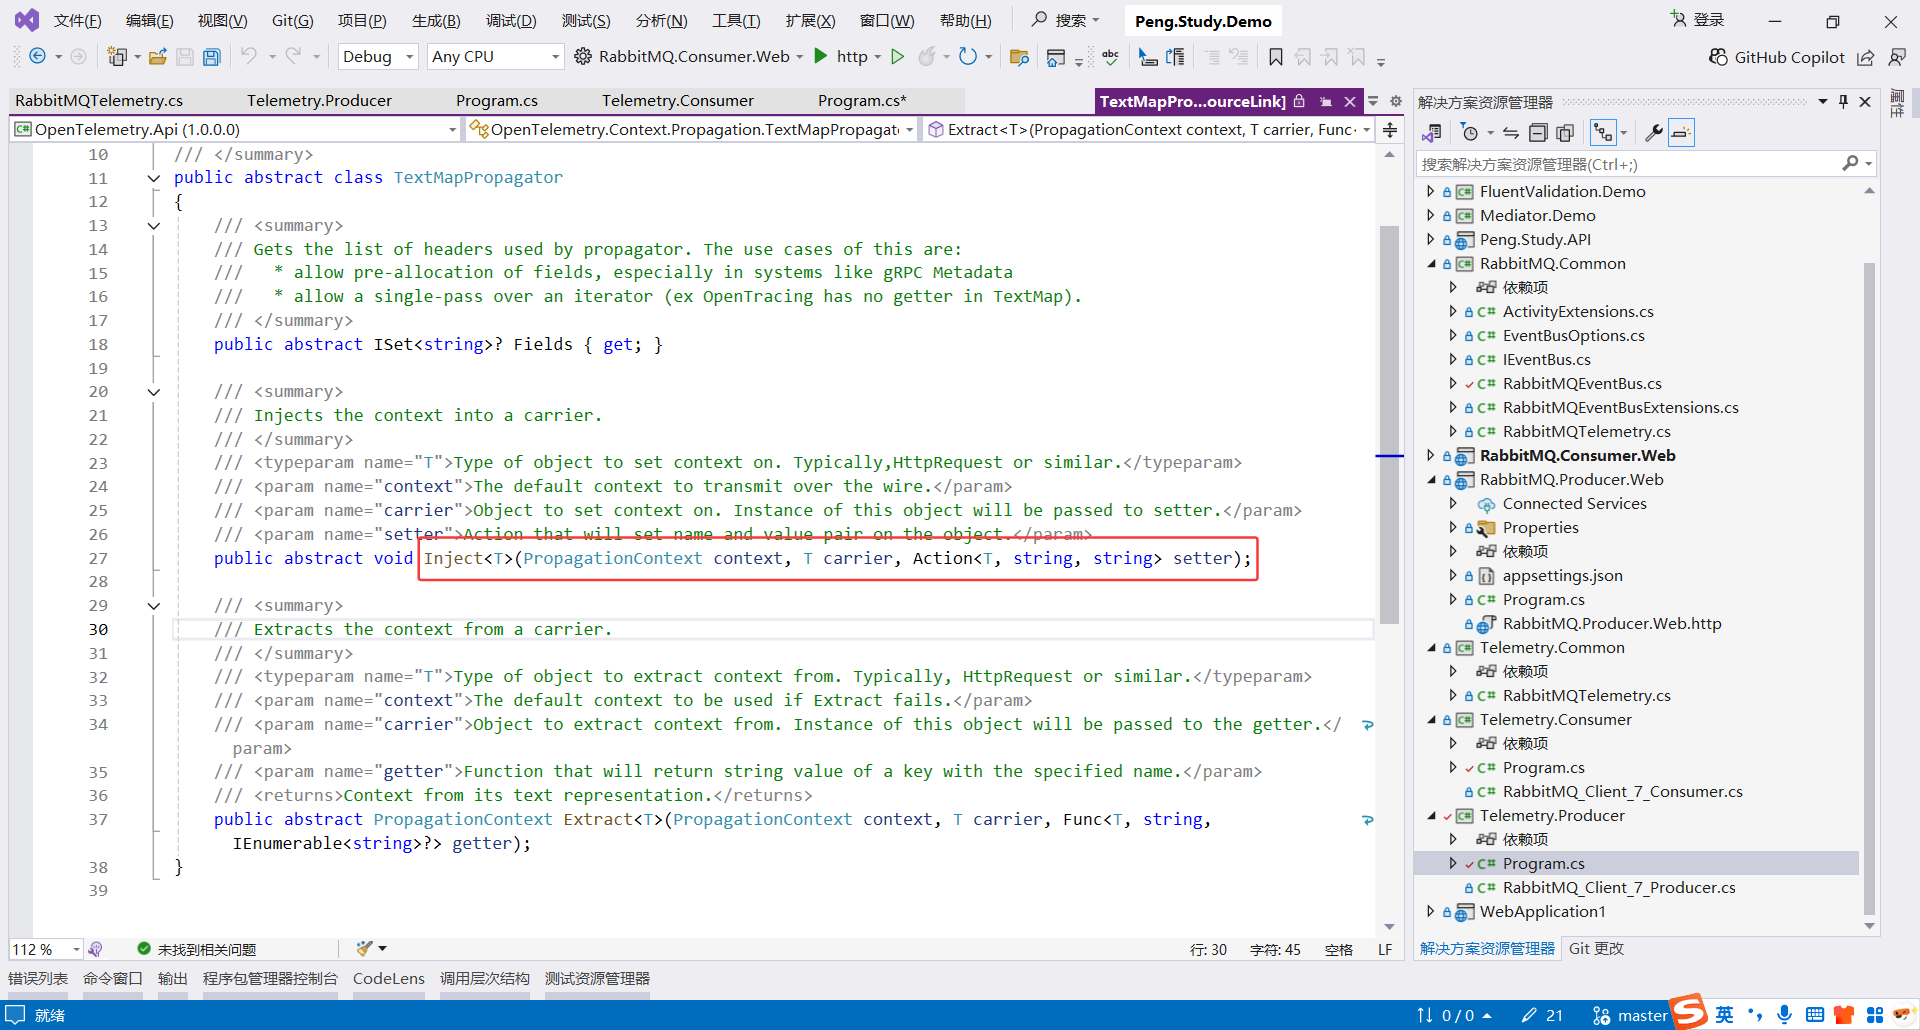The image size is (1920, 1030).
Task: Expand the RabbitMQ.Consumer.Web project node
Action: [1430, 455]
